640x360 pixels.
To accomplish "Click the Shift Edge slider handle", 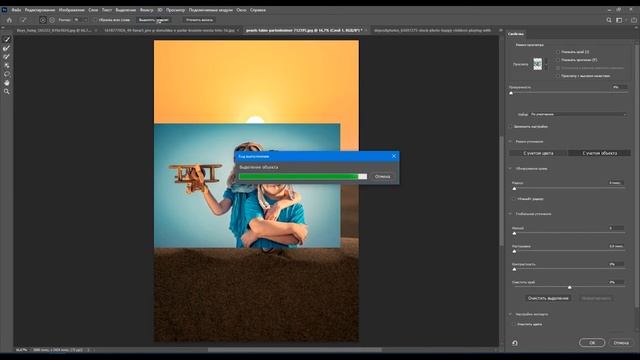I will coord(570,287).
